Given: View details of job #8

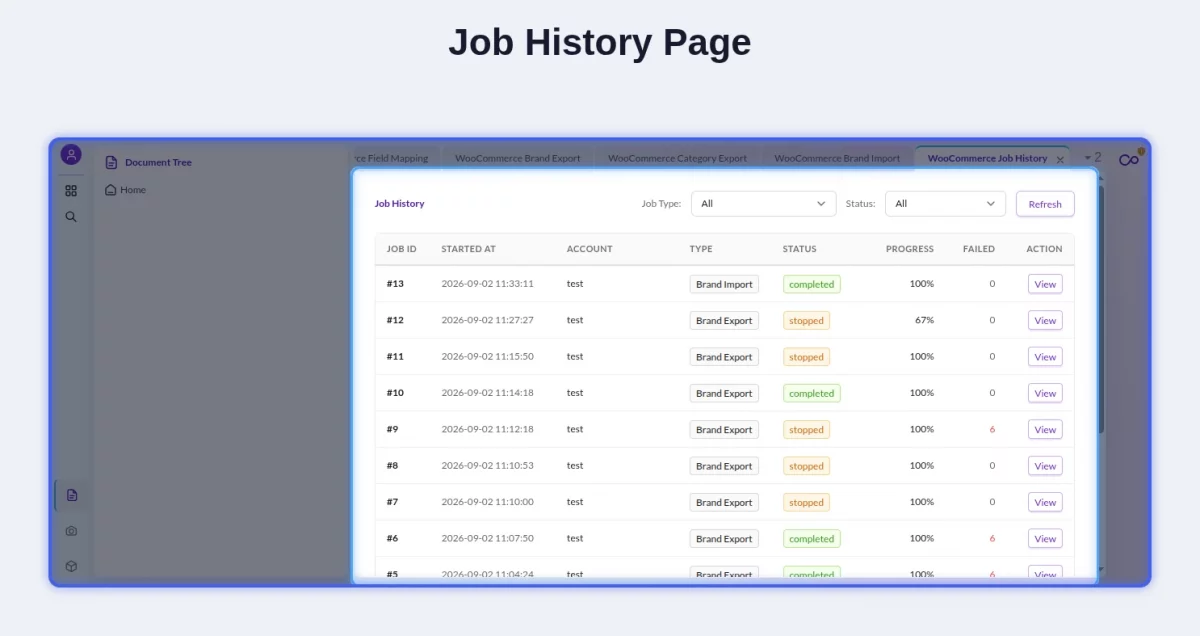Looking at the screenshot, I should [x=1045, y=466].
